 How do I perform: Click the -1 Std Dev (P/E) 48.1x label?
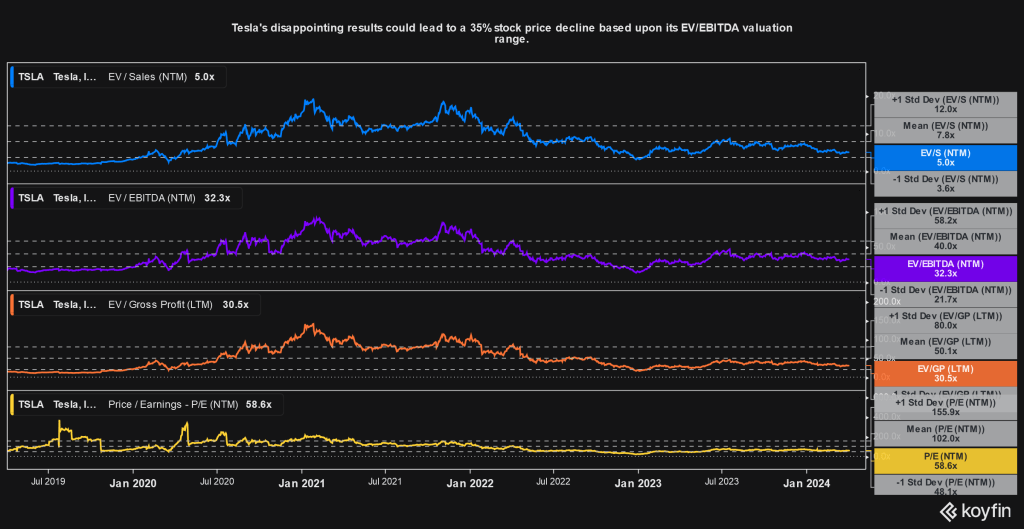pos(945,485)
